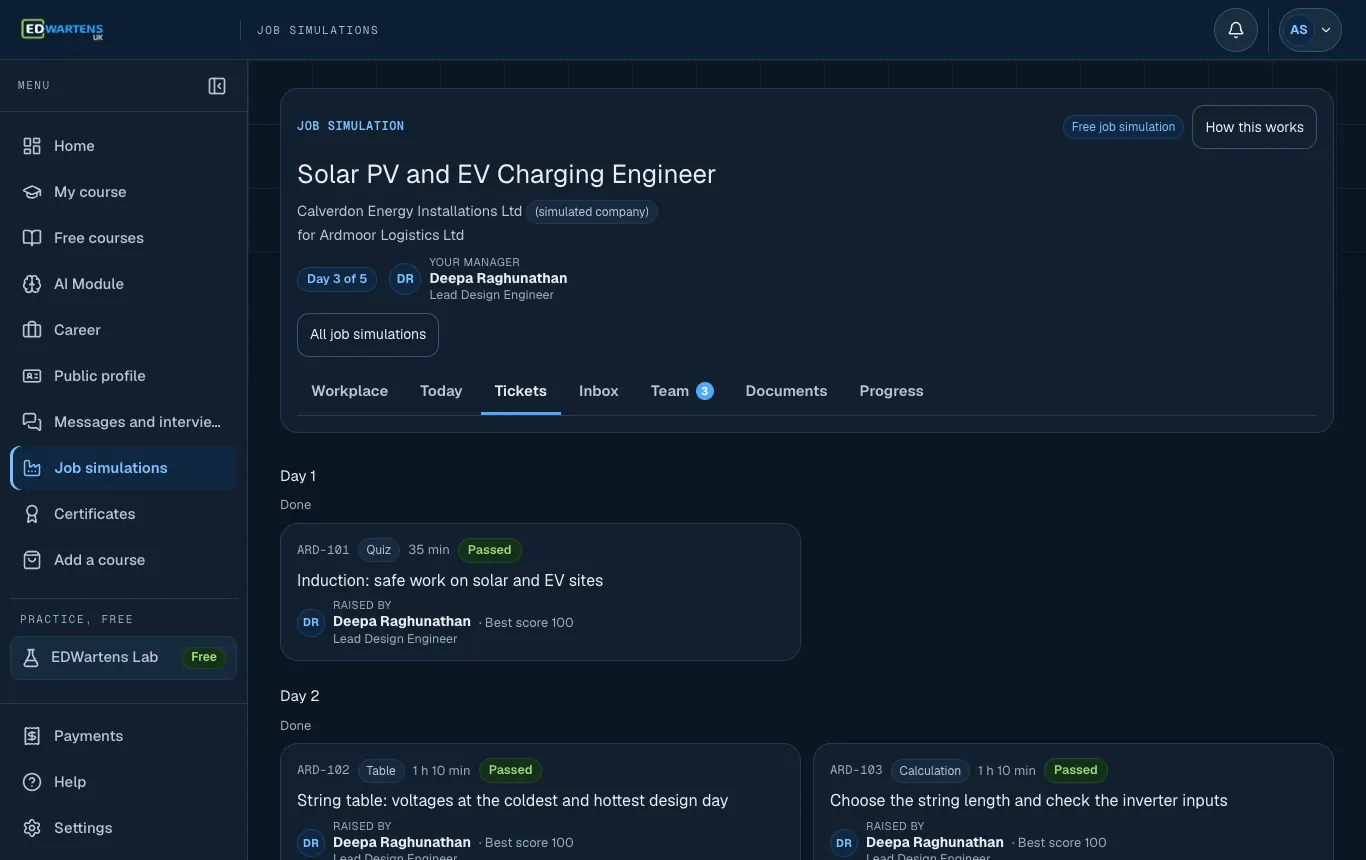Click the Free badge beside EDWartens Lab
This screenshot has height=860, width=1366.
pyautogui.click(x=204, y=657)
